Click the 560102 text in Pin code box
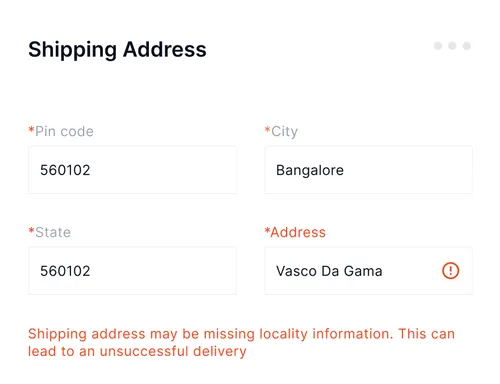This screenshot has width=500, height=384. [65, 170]
